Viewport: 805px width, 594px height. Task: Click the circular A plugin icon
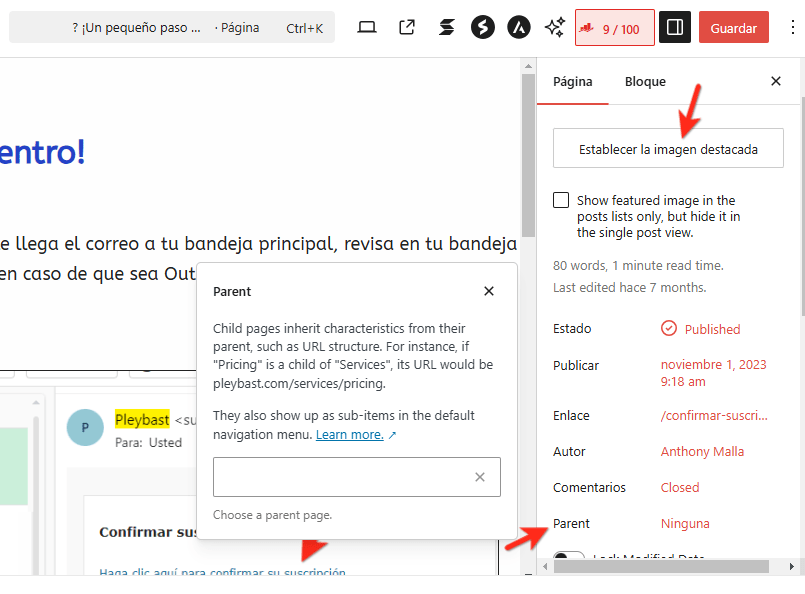click(x=518, y=27)
